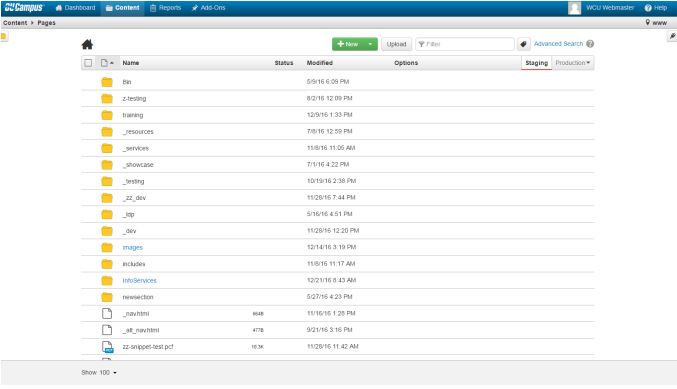Expand the New button dropdown arrow
The width and height of the screenshot is (677, 389).
(370, 44)
